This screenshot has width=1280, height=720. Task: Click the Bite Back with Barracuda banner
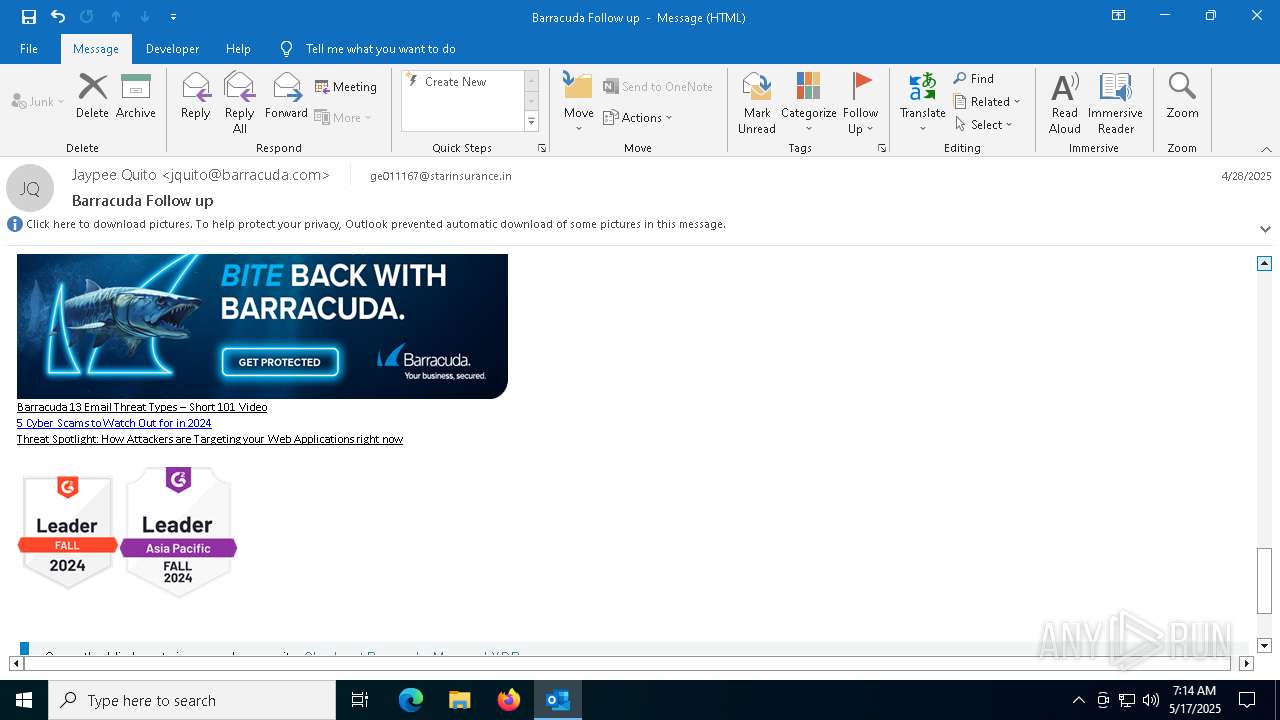pos(262,326)
